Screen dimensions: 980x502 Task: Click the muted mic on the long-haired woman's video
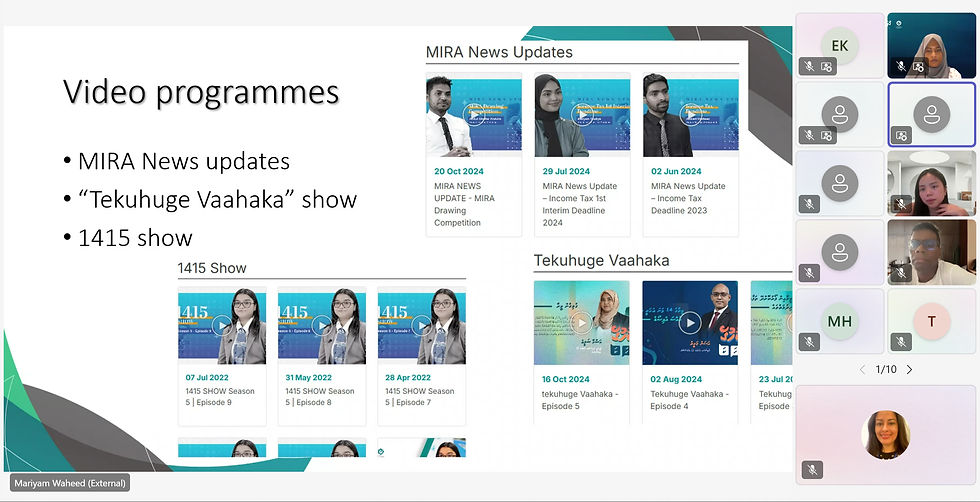901,204
